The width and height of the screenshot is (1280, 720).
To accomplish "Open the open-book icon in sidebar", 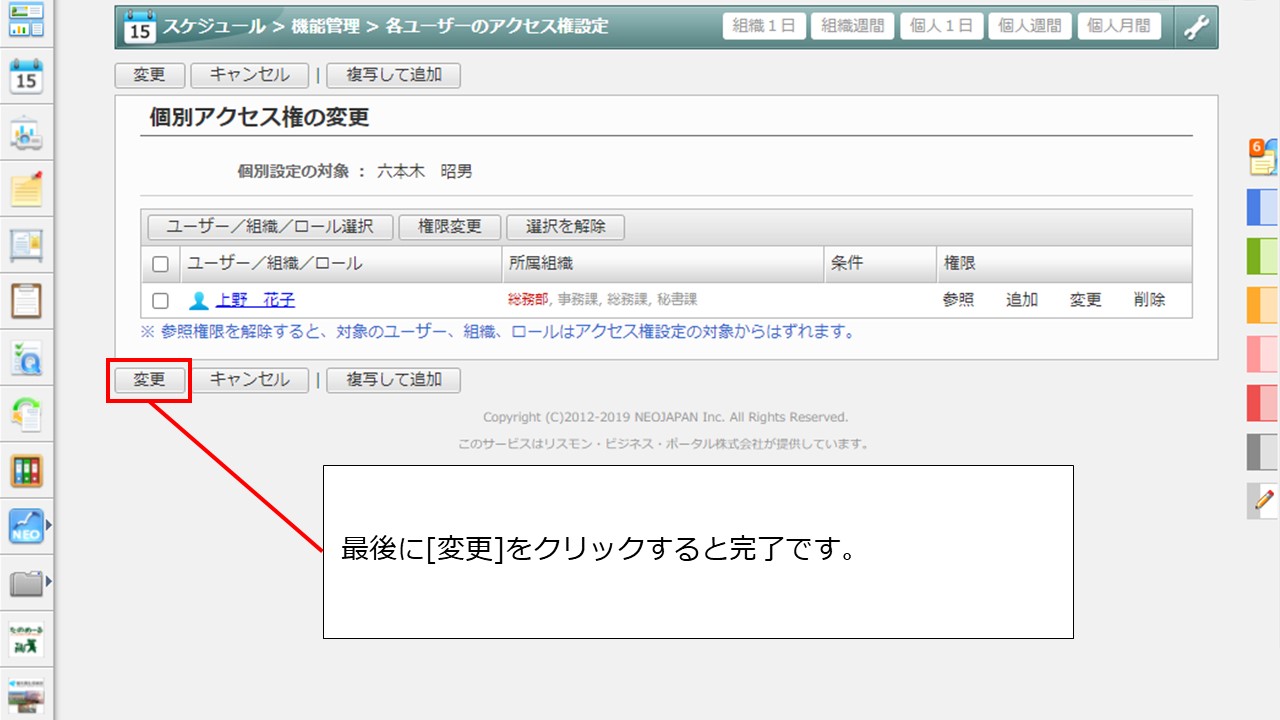I will click(26, 245).
